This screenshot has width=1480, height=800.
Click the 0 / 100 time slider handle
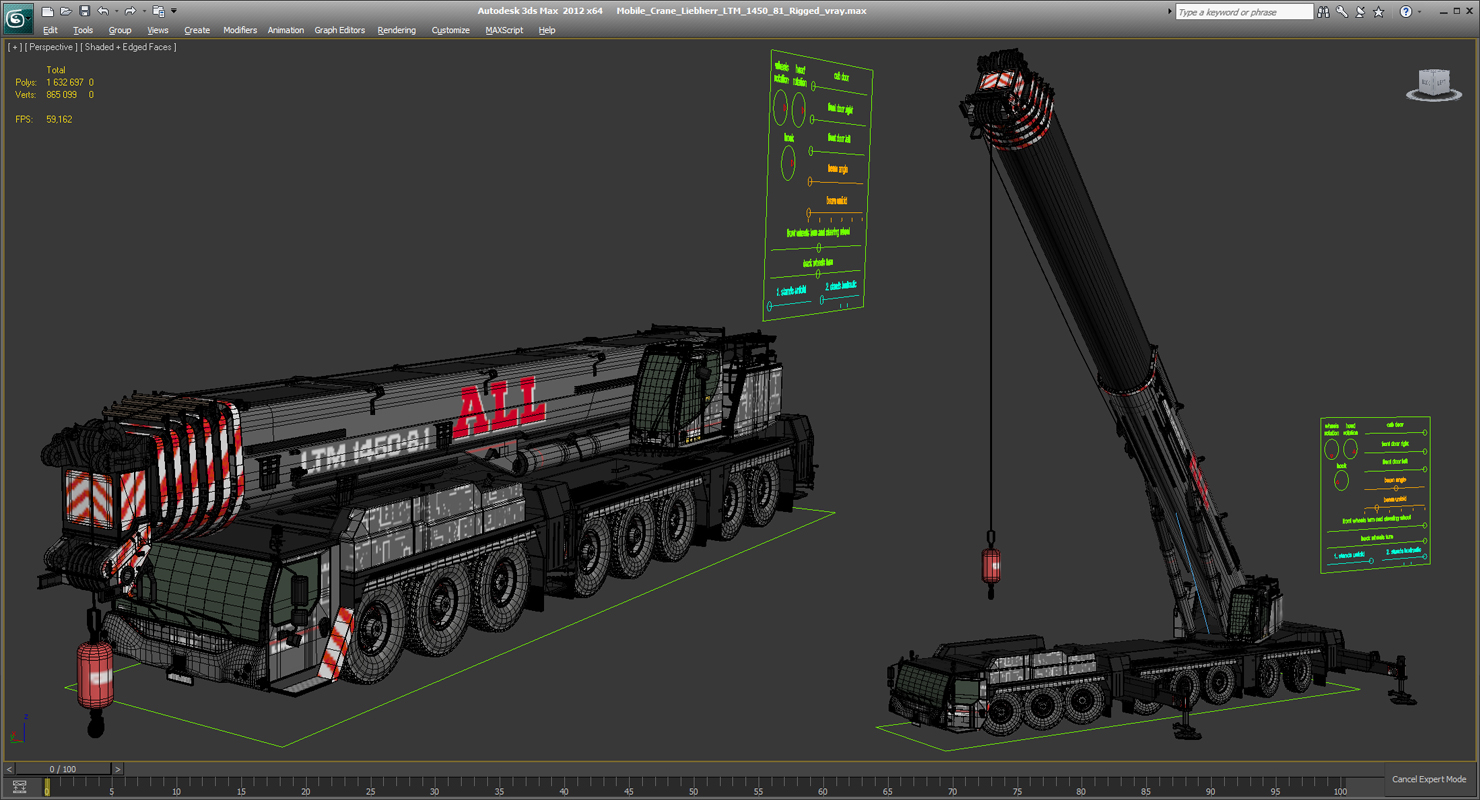tap(63, 769)
